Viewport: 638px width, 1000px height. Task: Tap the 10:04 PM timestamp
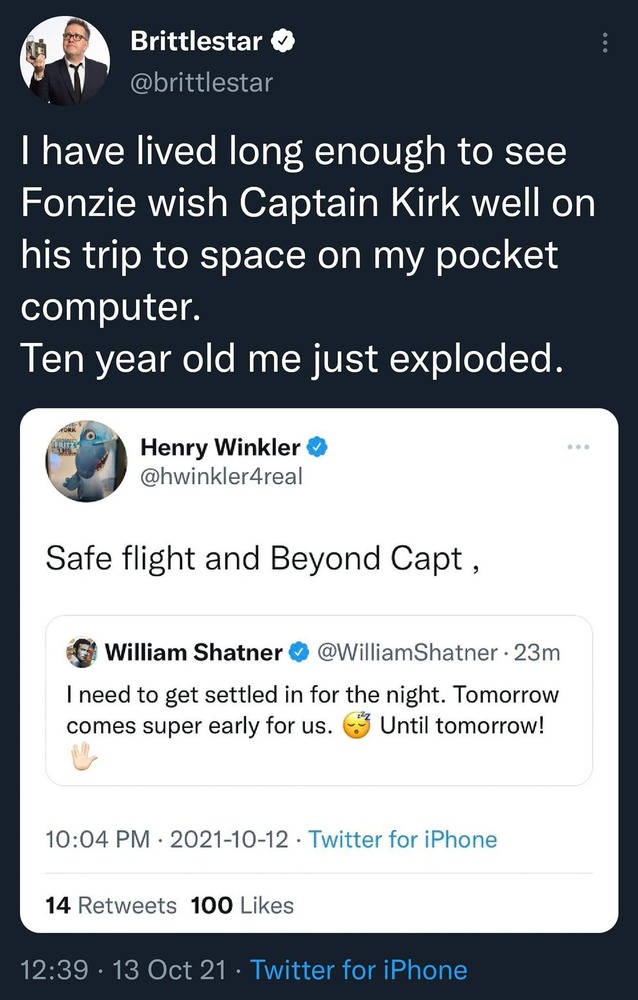click(97, 839)
